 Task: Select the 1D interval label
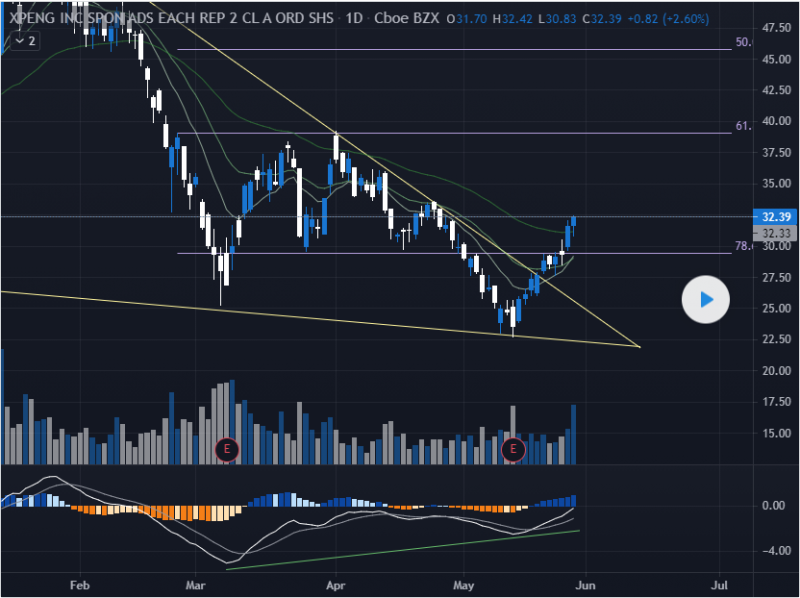[x=354, y=19]
